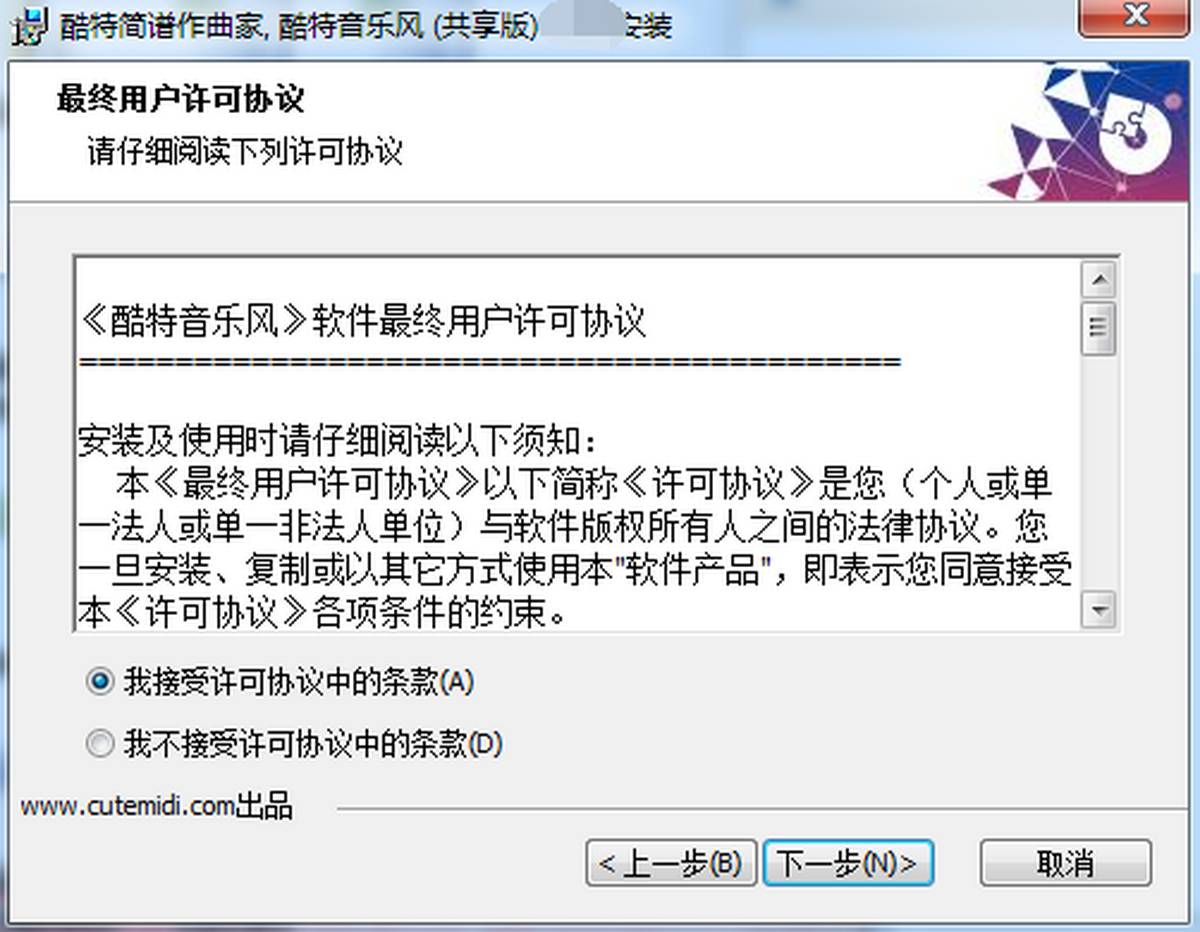Viewport: 1200px width, 932px height.
Task: Select 我接受许可协议中的条款(A) radio button
Action: pos(100,683)
